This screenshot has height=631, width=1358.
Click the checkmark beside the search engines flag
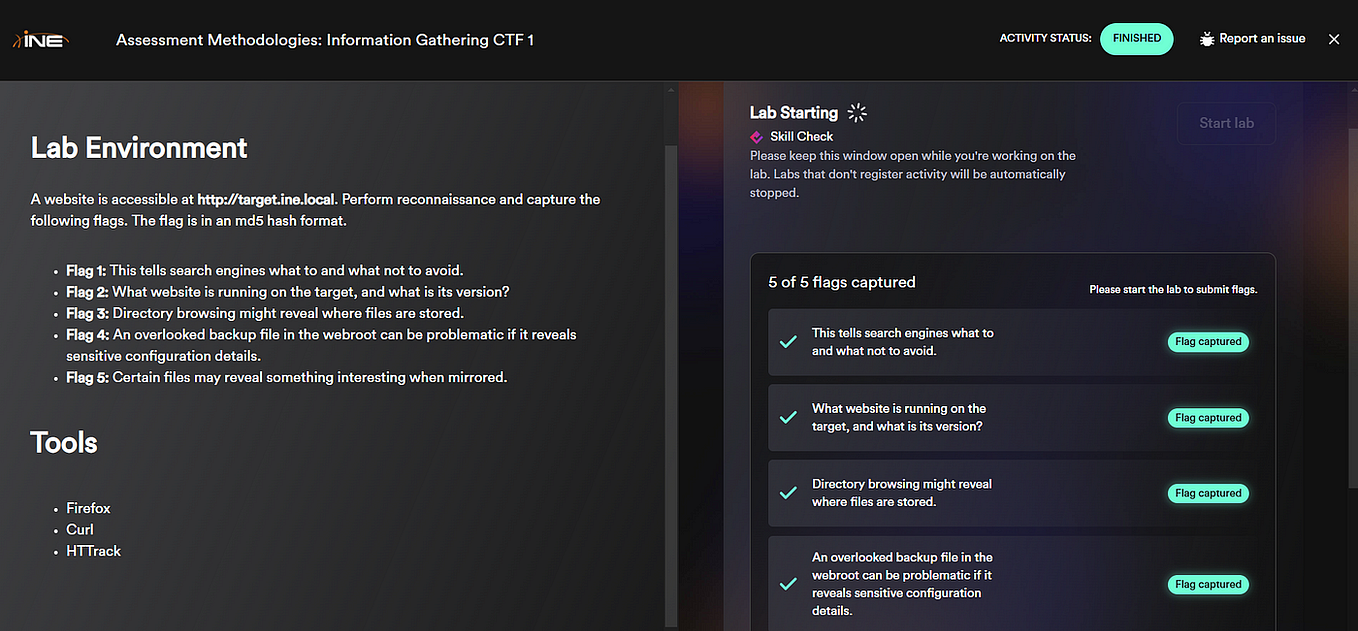pos(787,341)
